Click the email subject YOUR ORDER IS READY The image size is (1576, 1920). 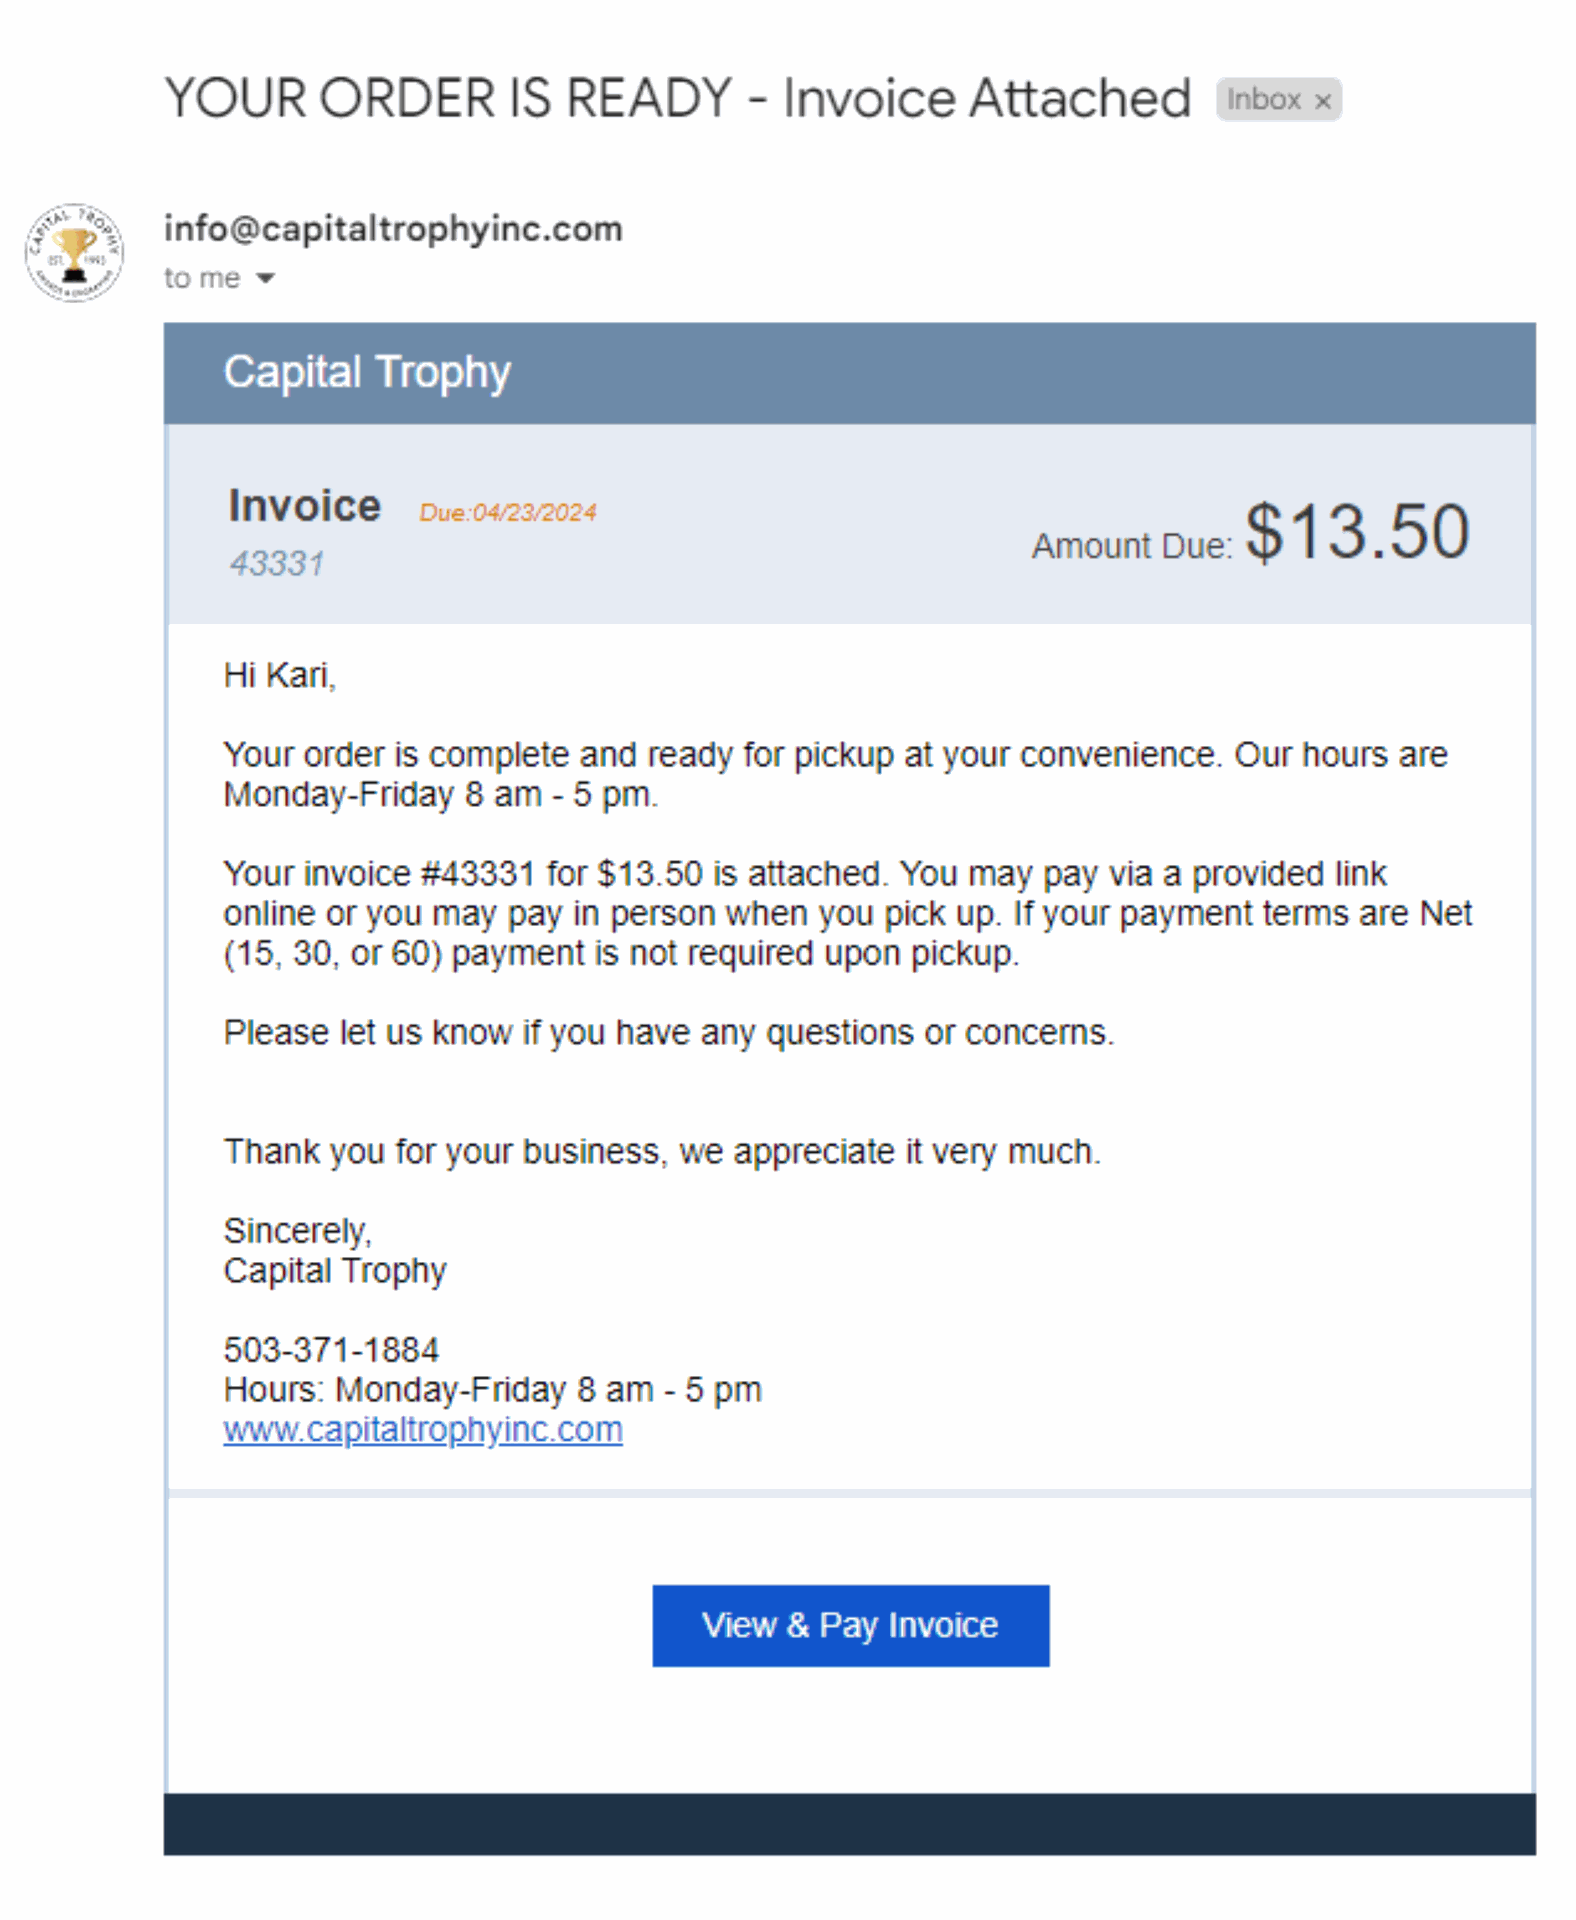point(449,99)
